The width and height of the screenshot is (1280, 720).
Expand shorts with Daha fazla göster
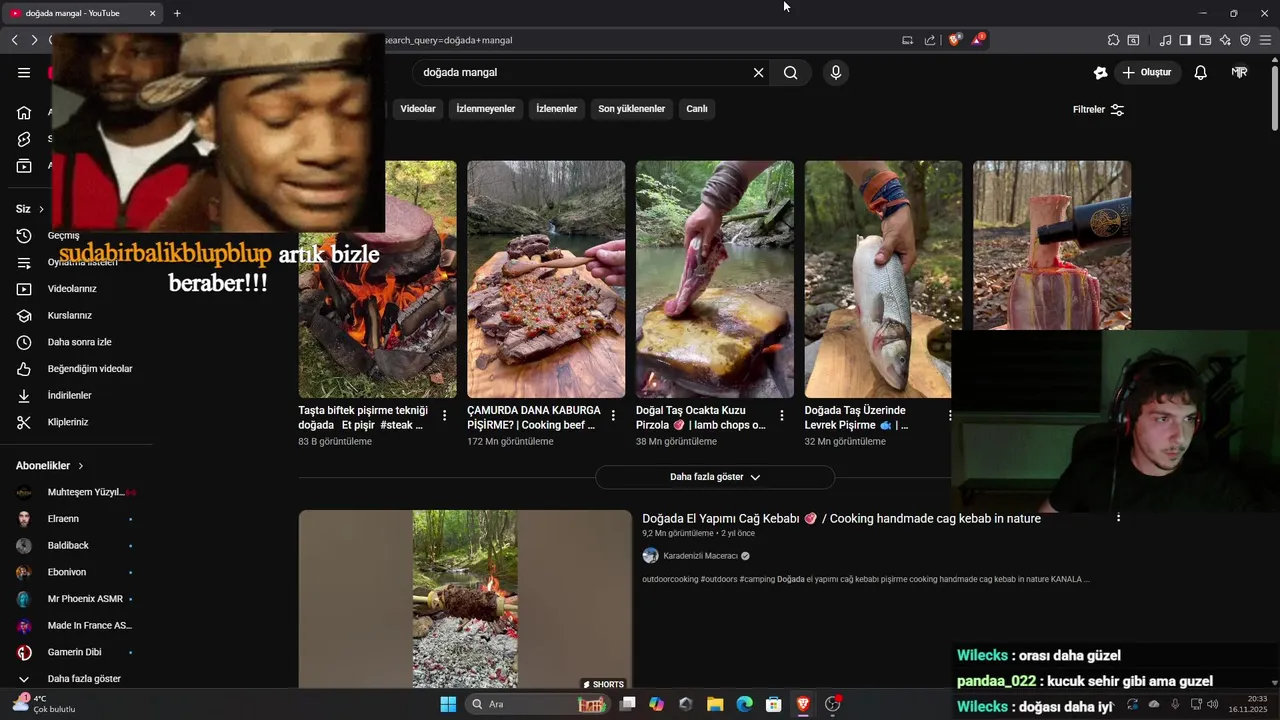[x=715, y=477]
